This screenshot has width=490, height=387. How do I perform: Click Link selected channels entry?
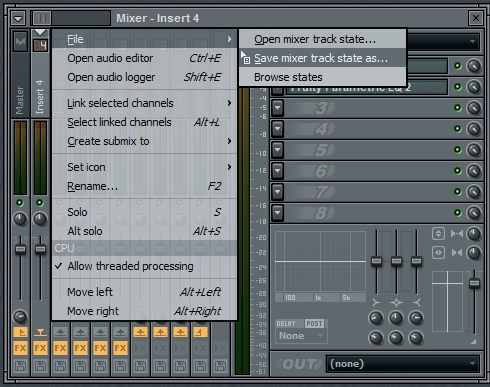point(144,103)
